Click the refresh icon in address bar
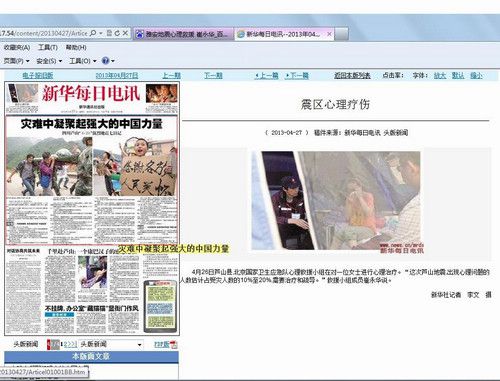 pyautogui.click(x=117, y=33)
